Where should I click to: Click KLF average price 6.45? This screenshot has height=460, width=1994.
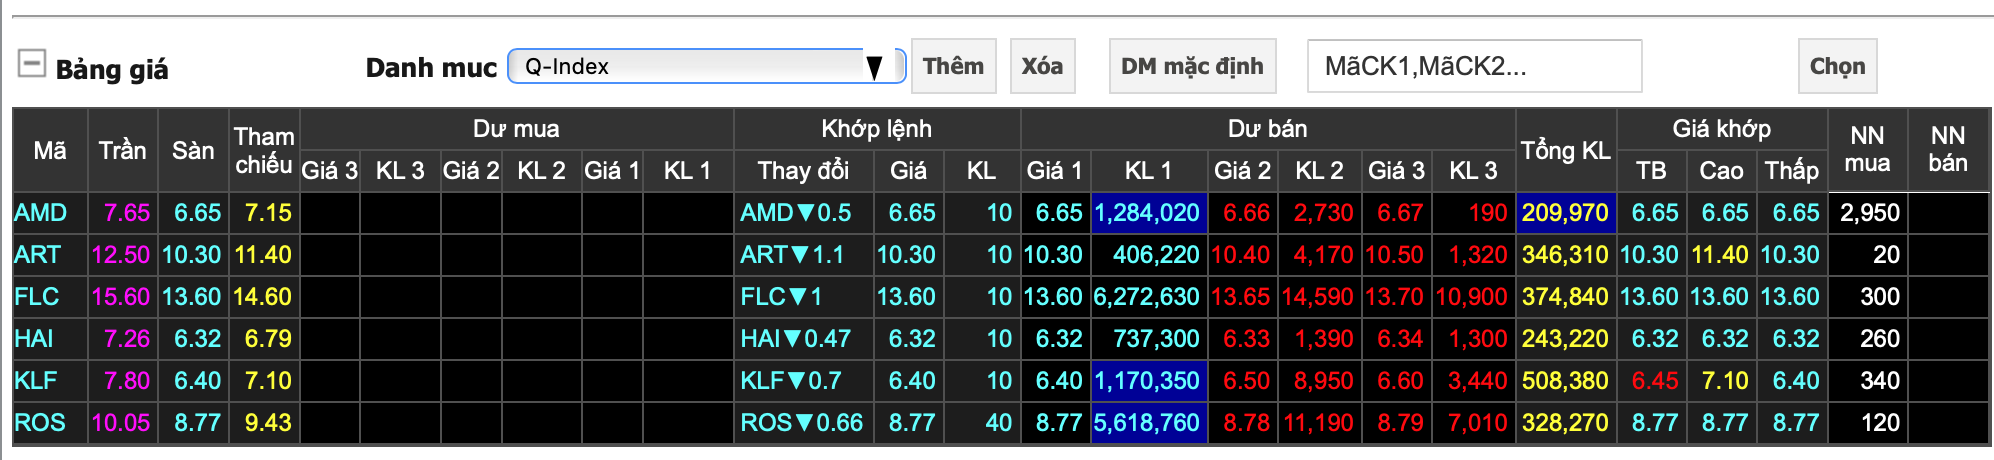[1655, 381]
